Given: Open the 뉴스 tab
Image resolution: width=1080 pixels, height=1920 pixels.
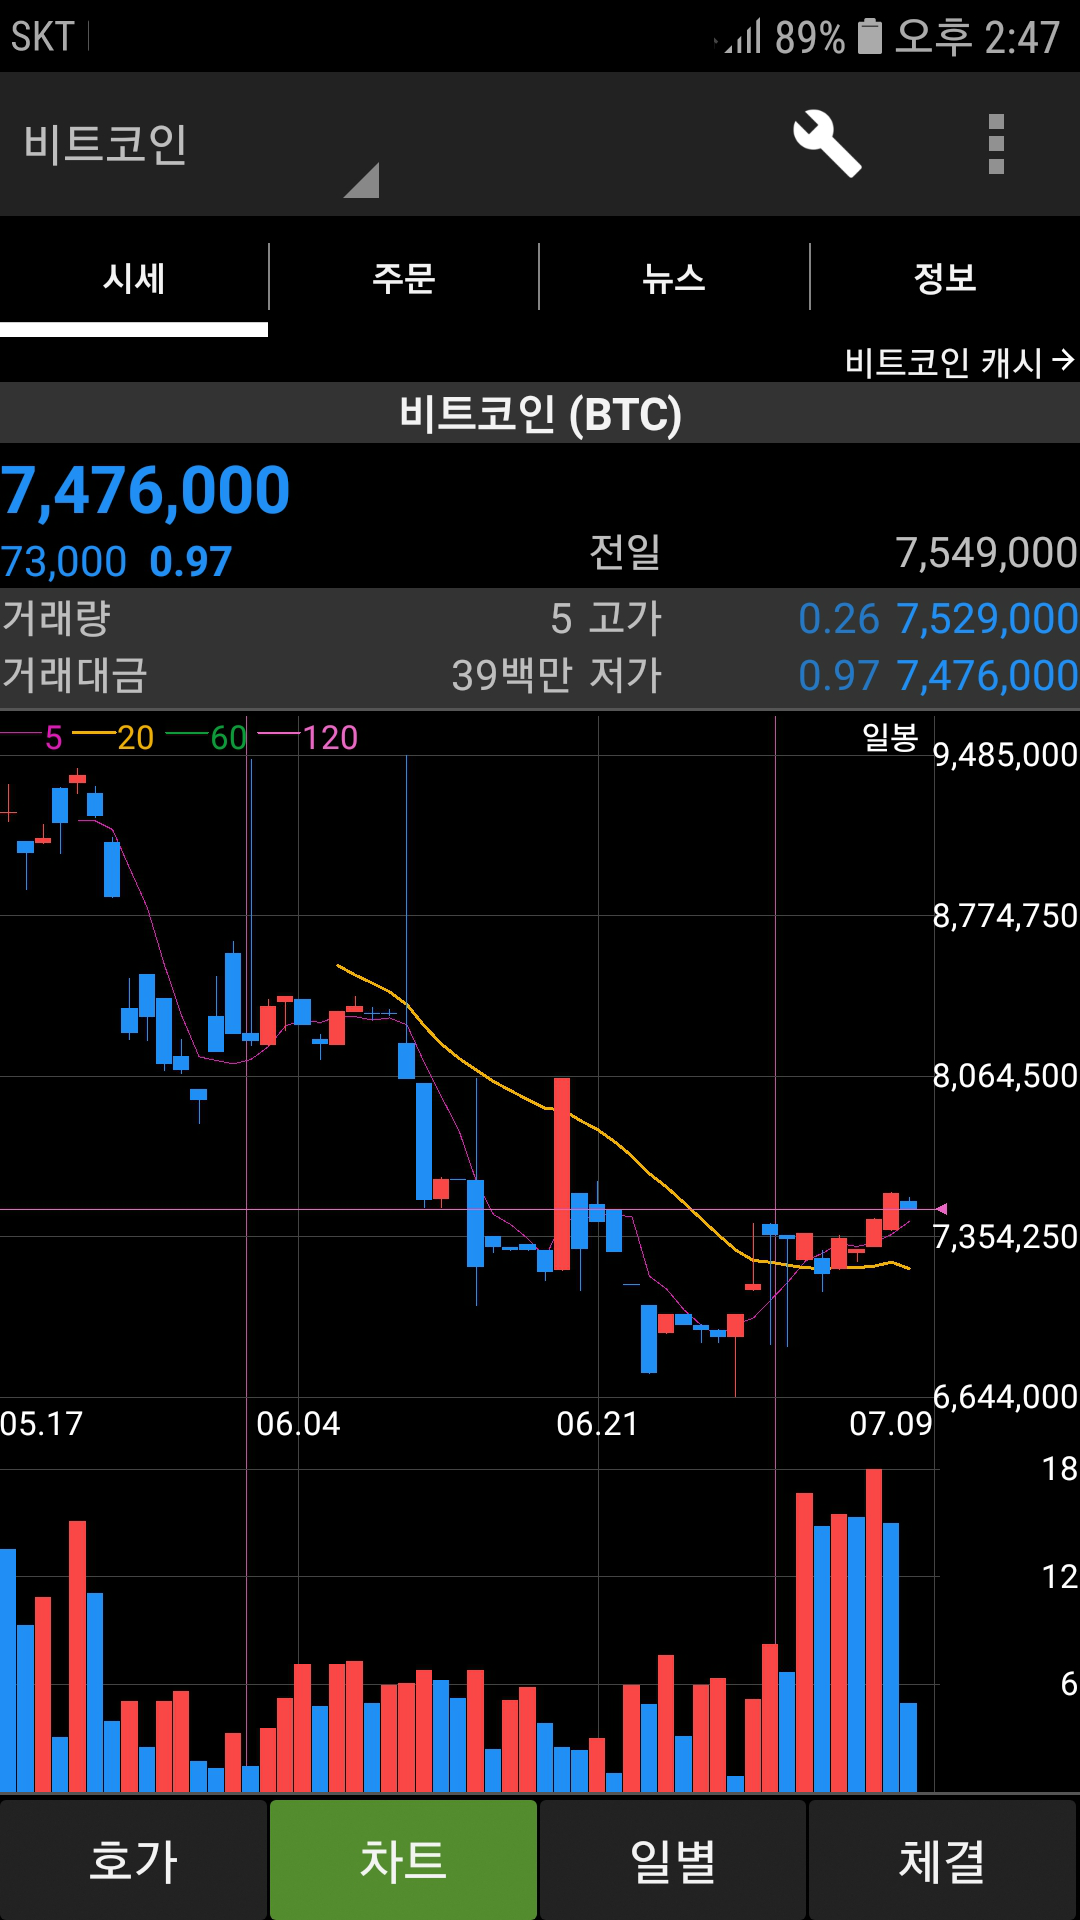Looking at the screenshot, I should point(674,277).
